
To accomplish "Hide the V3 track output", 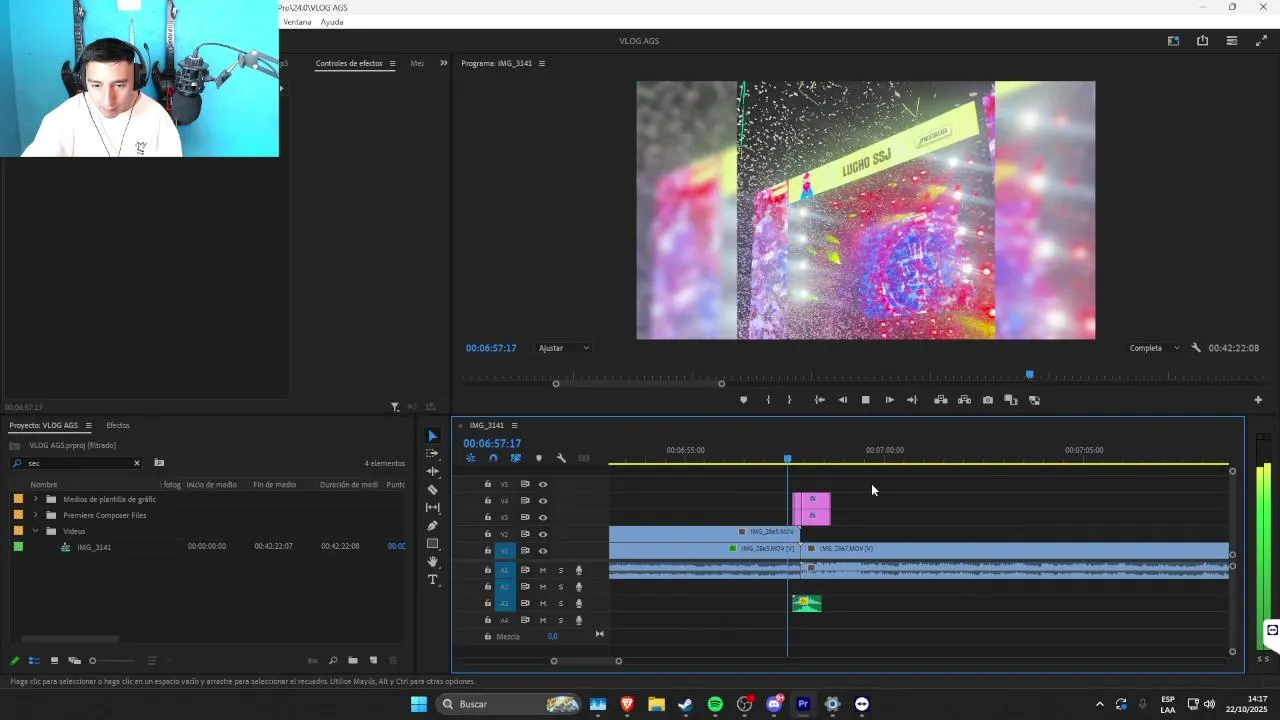I will [543, 518].
